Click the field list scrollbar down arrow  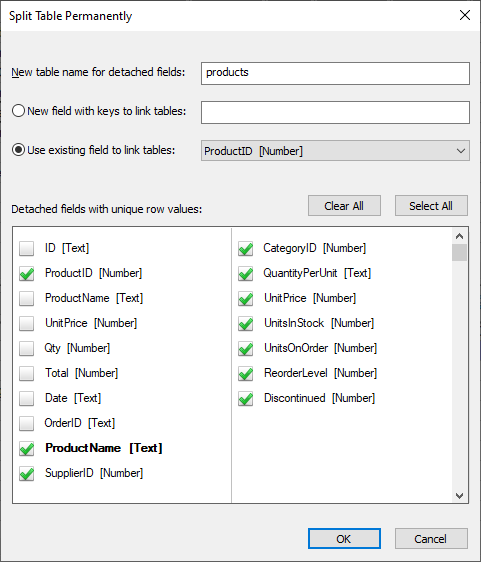coord(459,495)
